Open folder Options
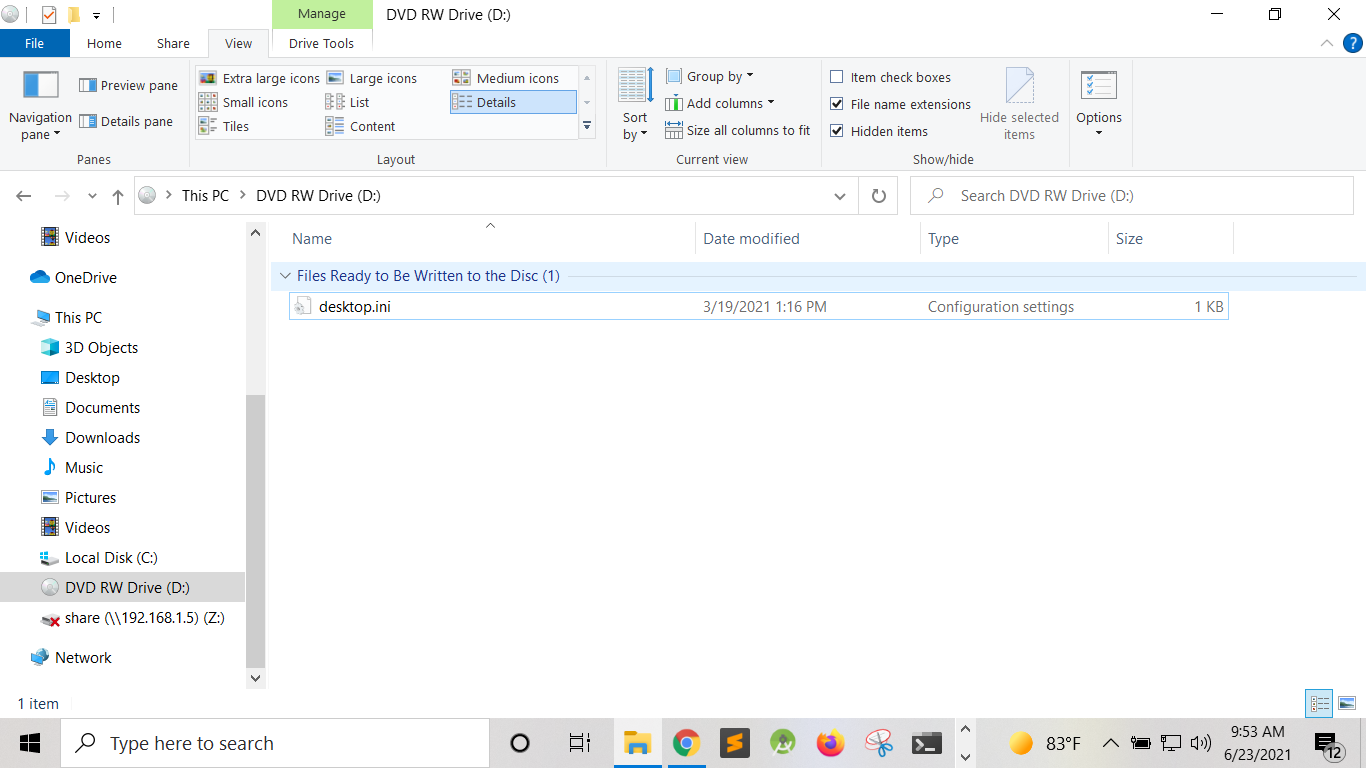 tap(1099, 104)
